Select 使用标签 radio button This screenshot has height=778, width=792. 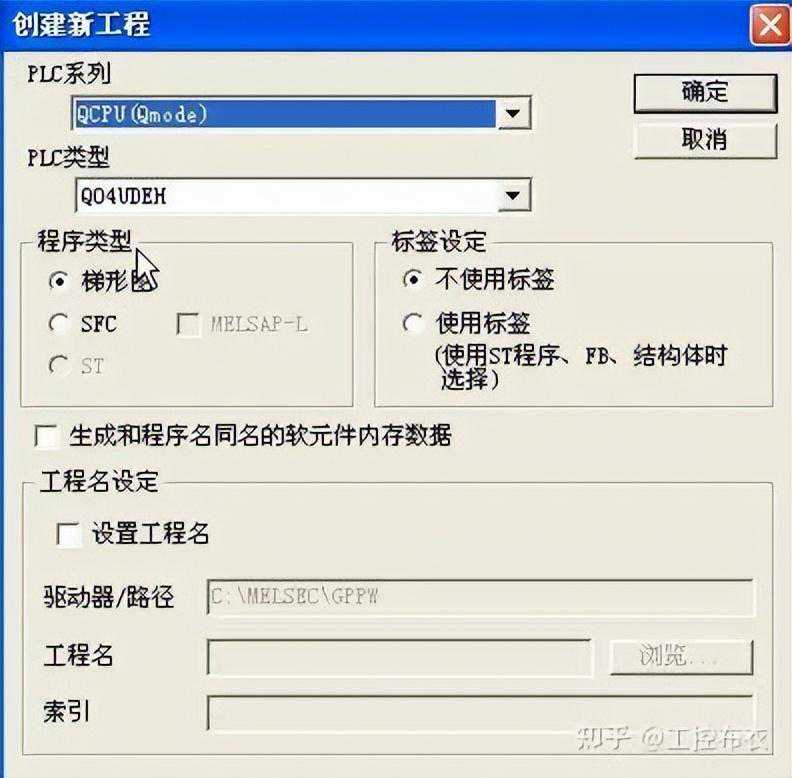pyautogui.click(x=413, y=323)
